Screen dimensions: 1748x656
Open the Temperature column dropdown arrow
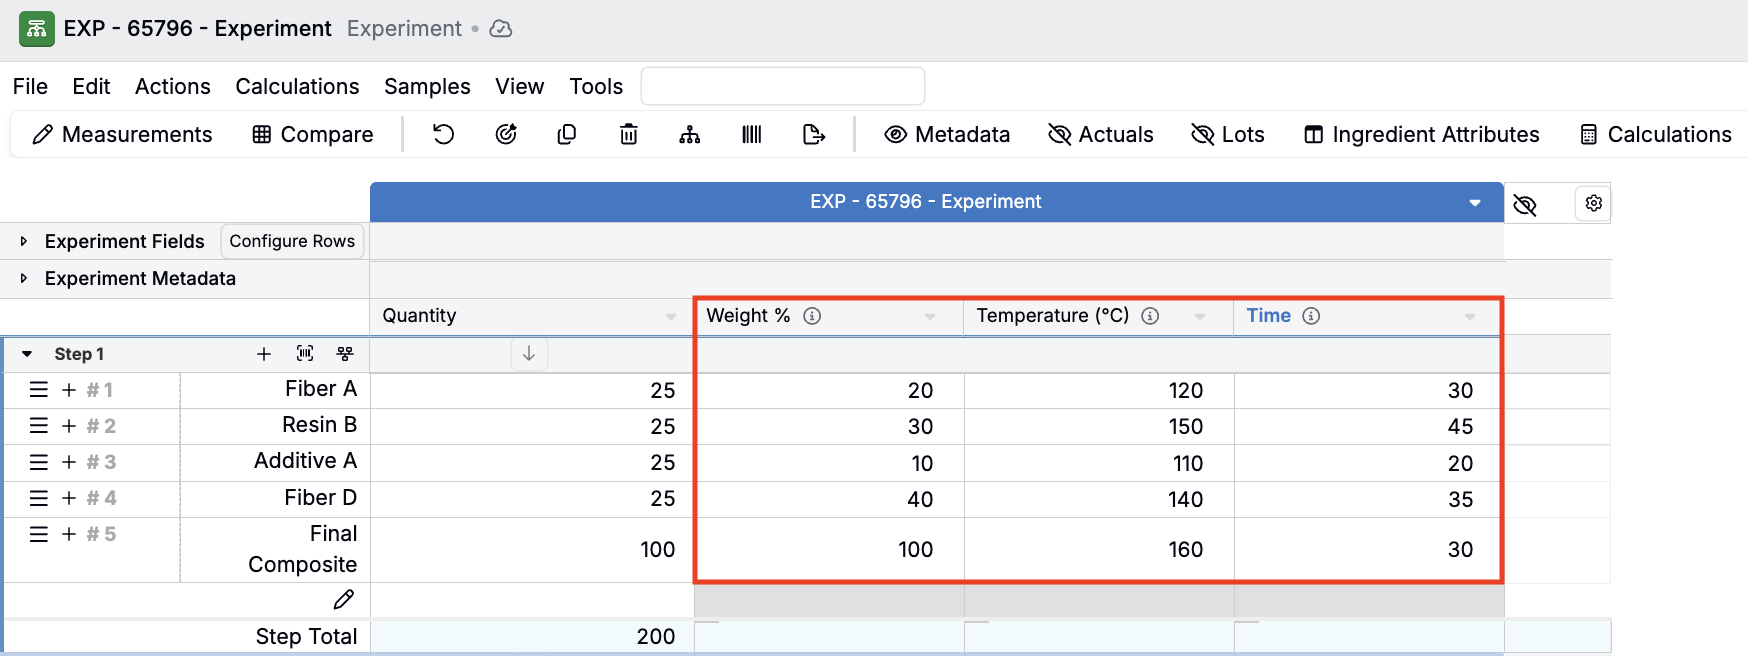tap(1200, 317)
